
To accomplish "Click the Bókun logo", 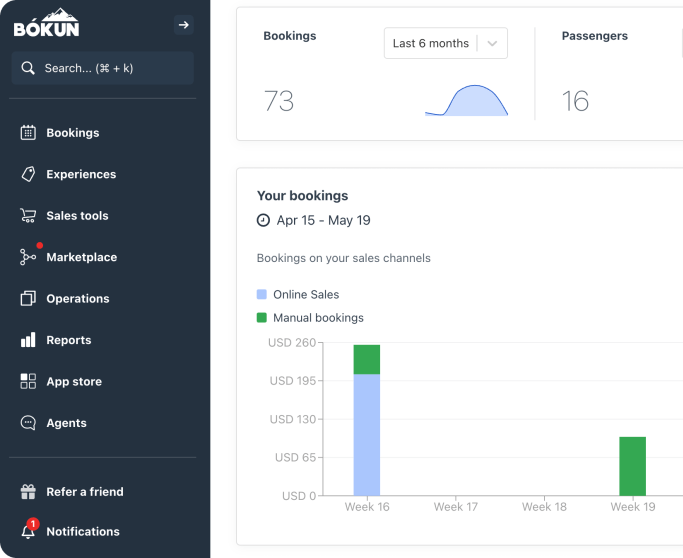I will click(x=46, y=24).
